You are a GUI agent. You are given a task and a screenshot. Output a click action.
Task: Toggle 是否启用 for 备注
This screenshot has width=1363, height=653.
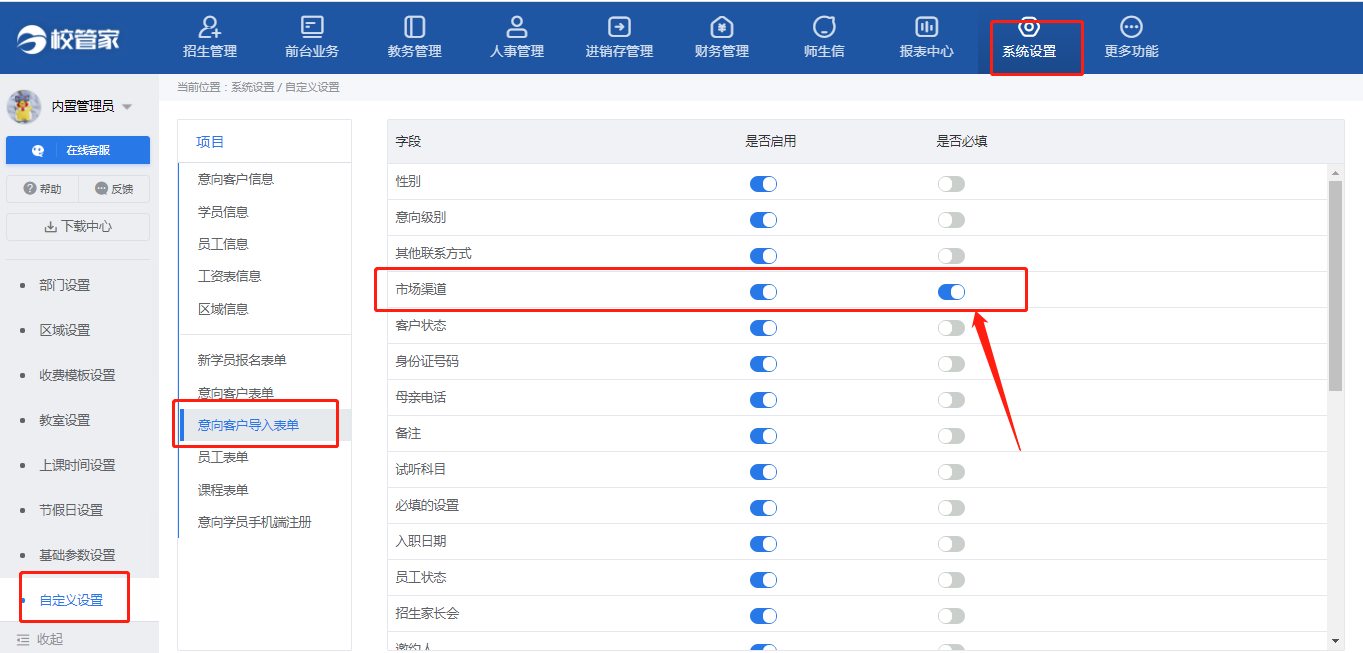763,436
